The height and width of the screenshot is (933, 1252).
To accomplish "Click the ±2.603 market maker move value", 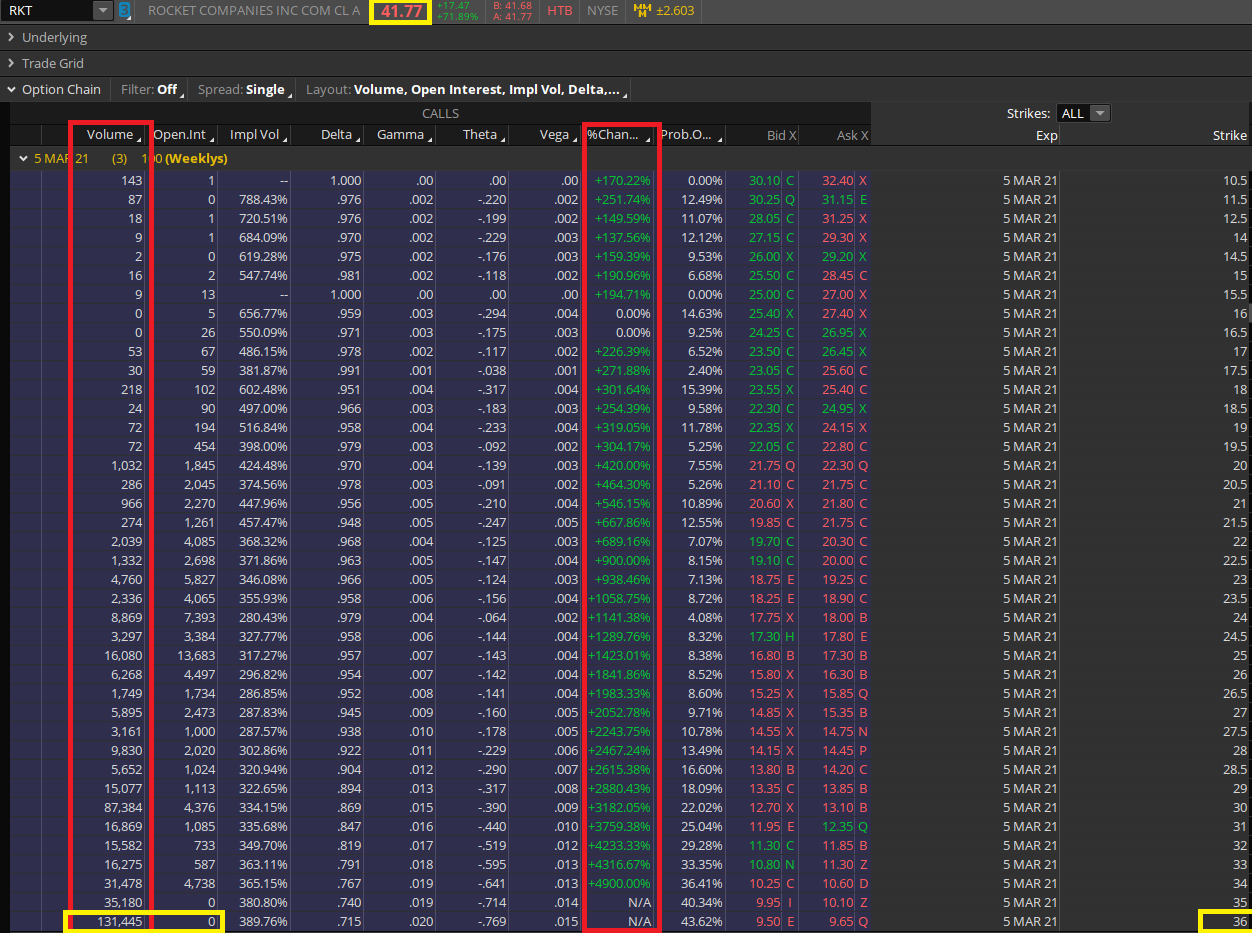I will tap(675, 11).
